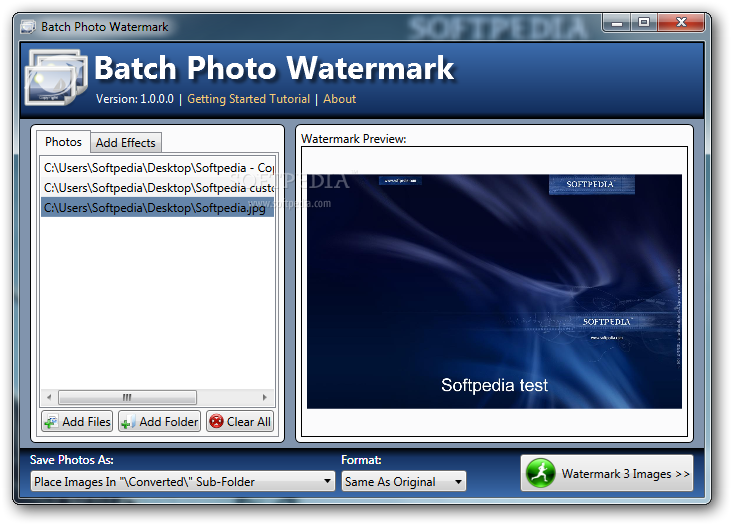Select the Softpedia custom file row
732x525 pixels.
pos(158,188)
